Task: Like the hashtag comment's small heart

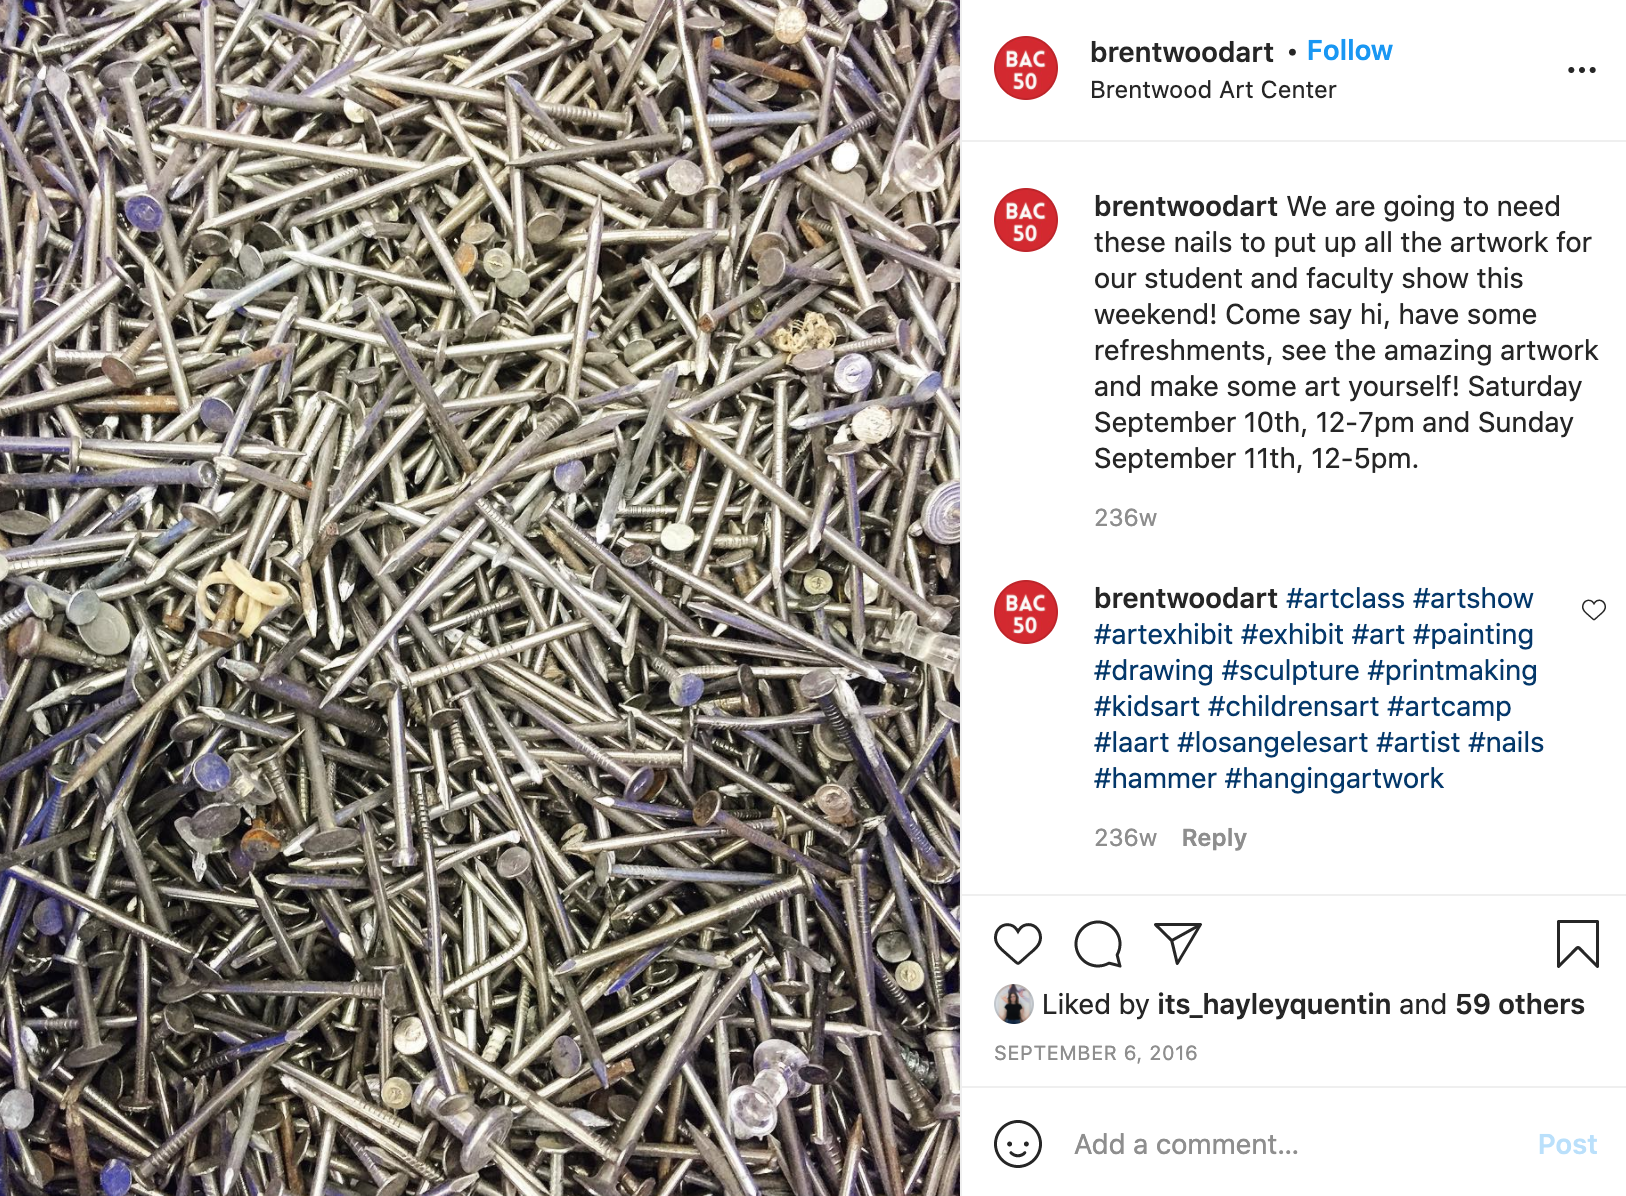Action: tap(1594, 610)
